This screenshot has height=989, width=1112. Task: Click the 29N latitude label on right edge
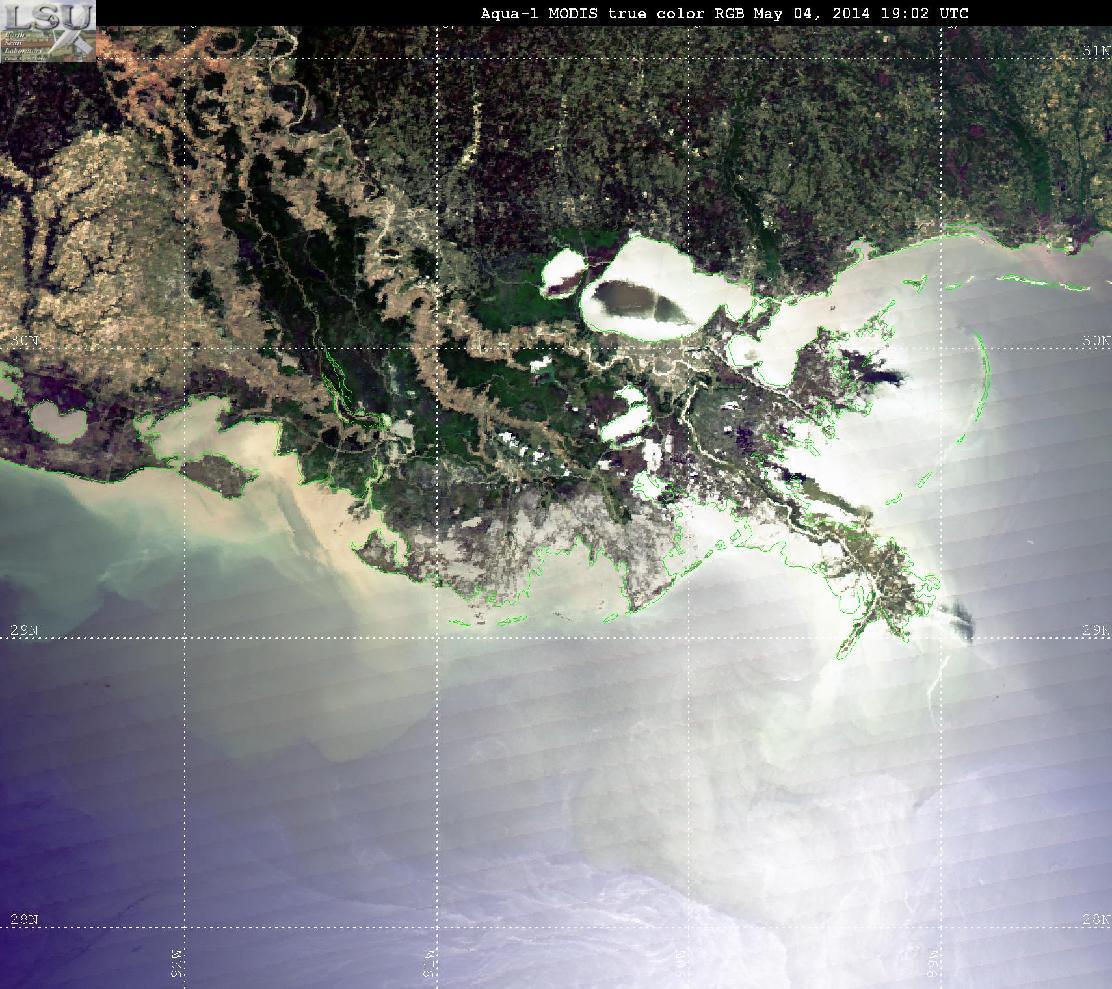coord(1095,630)
